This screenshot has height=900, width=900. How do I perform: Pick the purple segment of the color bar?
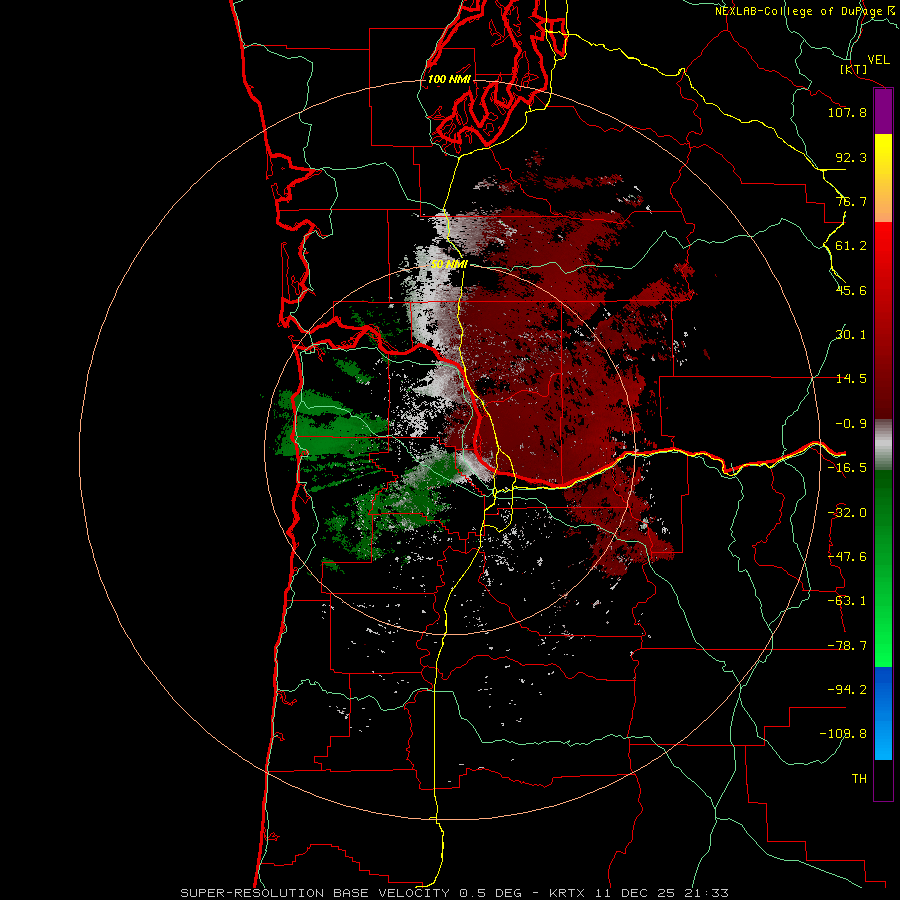pos(883,111)
